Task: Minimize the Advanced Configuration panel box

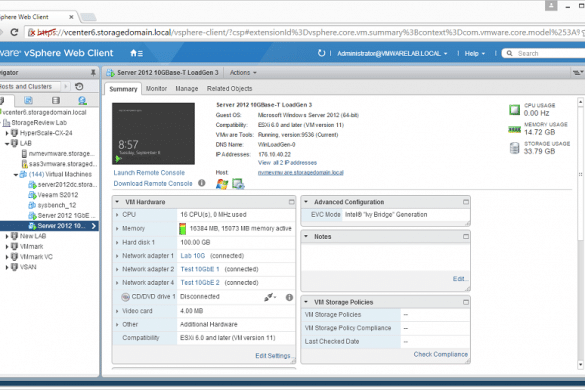Action: (x=466, y=202)
